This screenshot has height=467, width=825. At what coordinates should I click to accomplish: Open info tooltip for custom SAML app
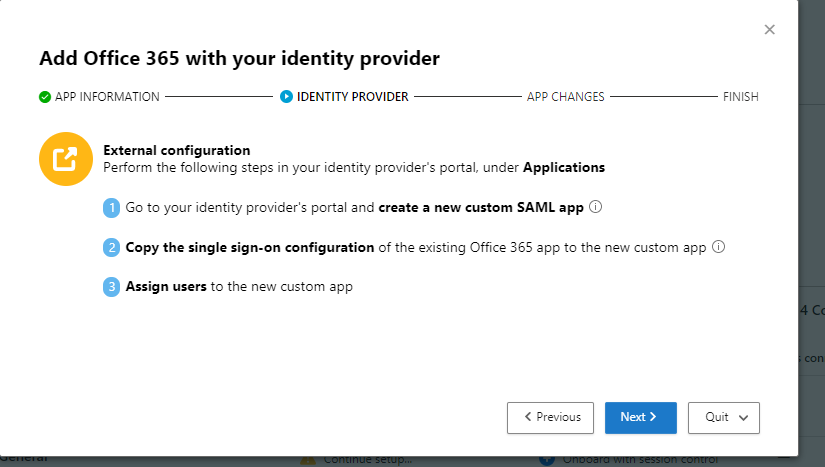(x=595, y=208)
